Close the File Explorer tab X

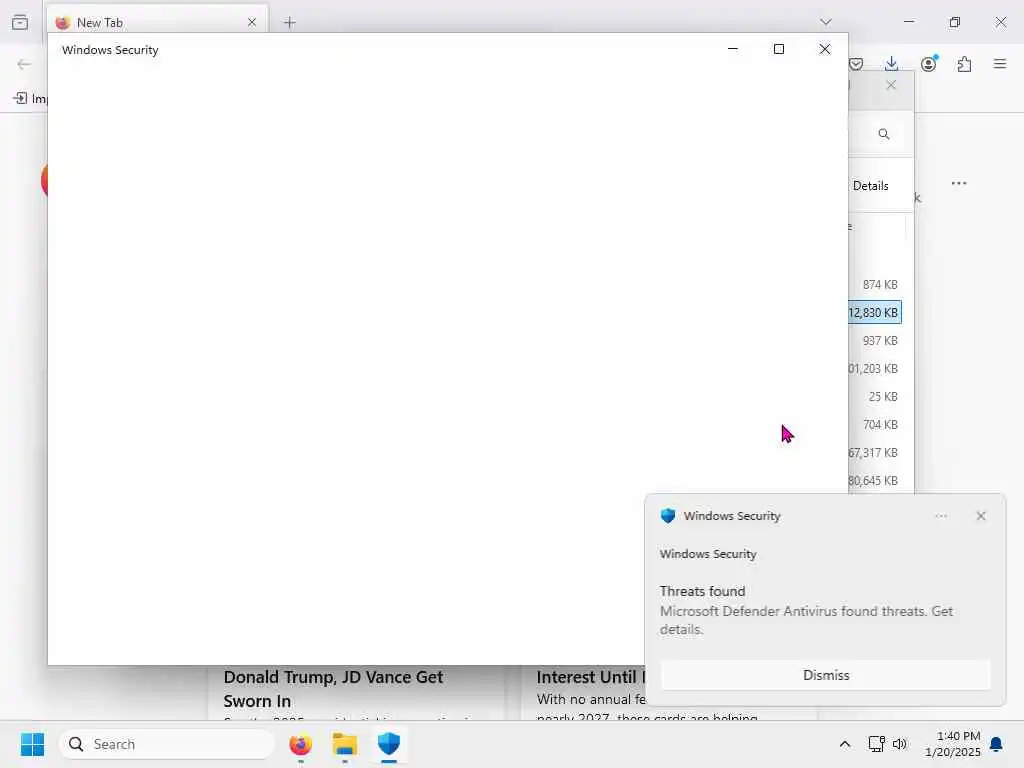(891, 85)
